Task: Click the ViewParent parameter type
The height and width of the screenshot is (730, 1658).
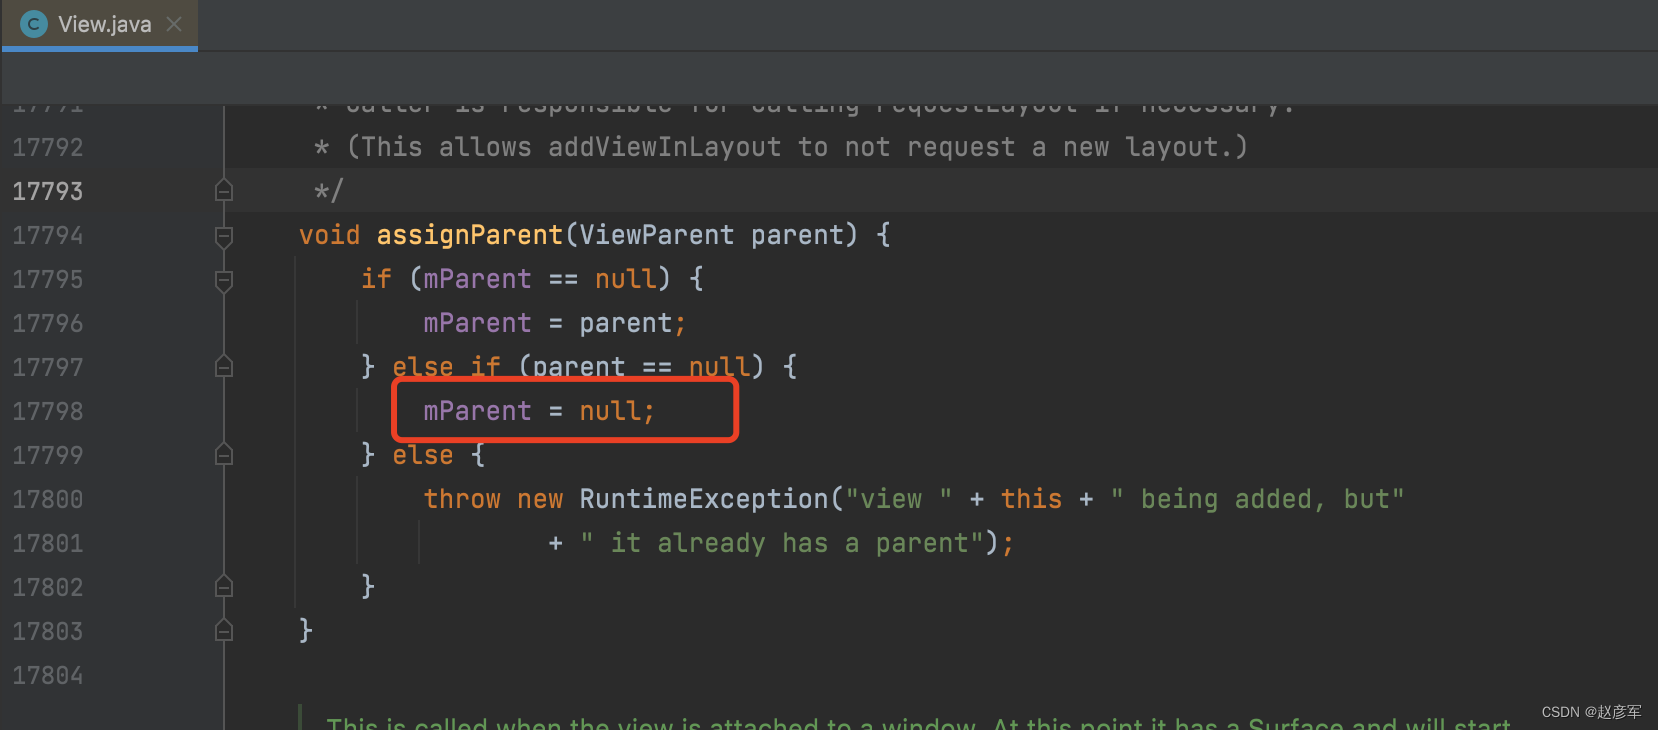Action: (x=657, y=235)
